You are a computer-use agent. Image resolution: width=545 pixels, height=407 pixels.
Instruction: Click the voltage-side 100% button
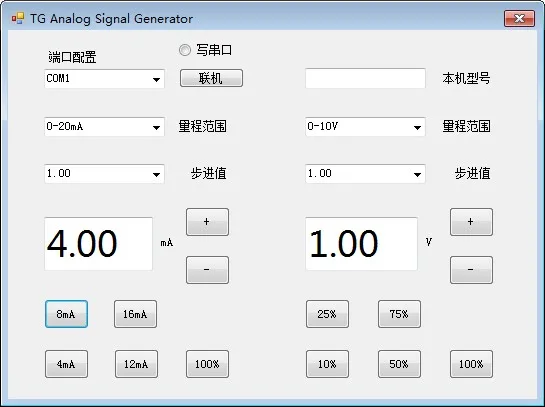point(471,364)
